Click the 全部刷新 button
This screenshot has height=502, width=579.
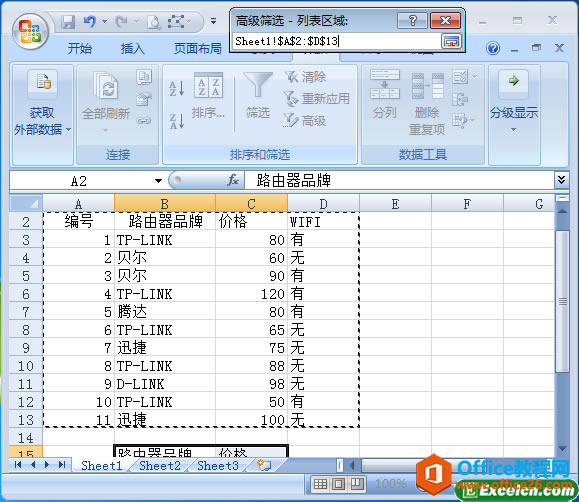click(106, 103)
